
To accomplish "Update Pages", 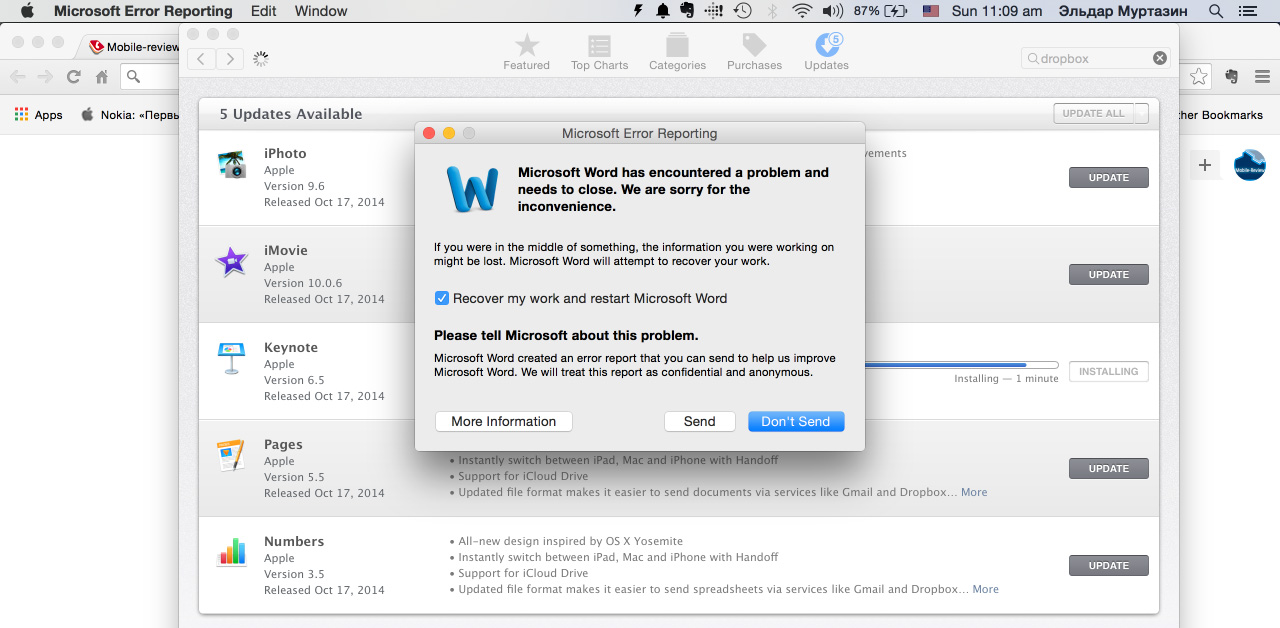I will 1109,468.
